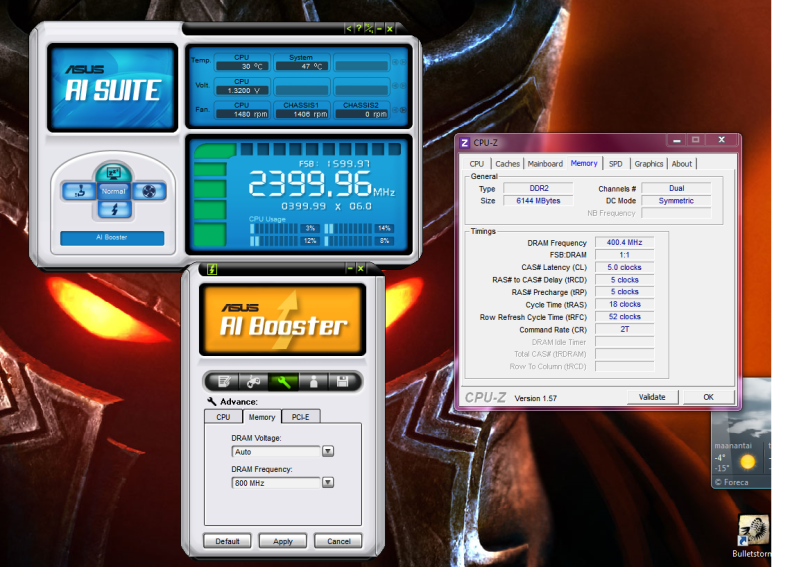Open the Bulletstorm desktop shortcut
The image size is (799, 567).
point(752,537)
